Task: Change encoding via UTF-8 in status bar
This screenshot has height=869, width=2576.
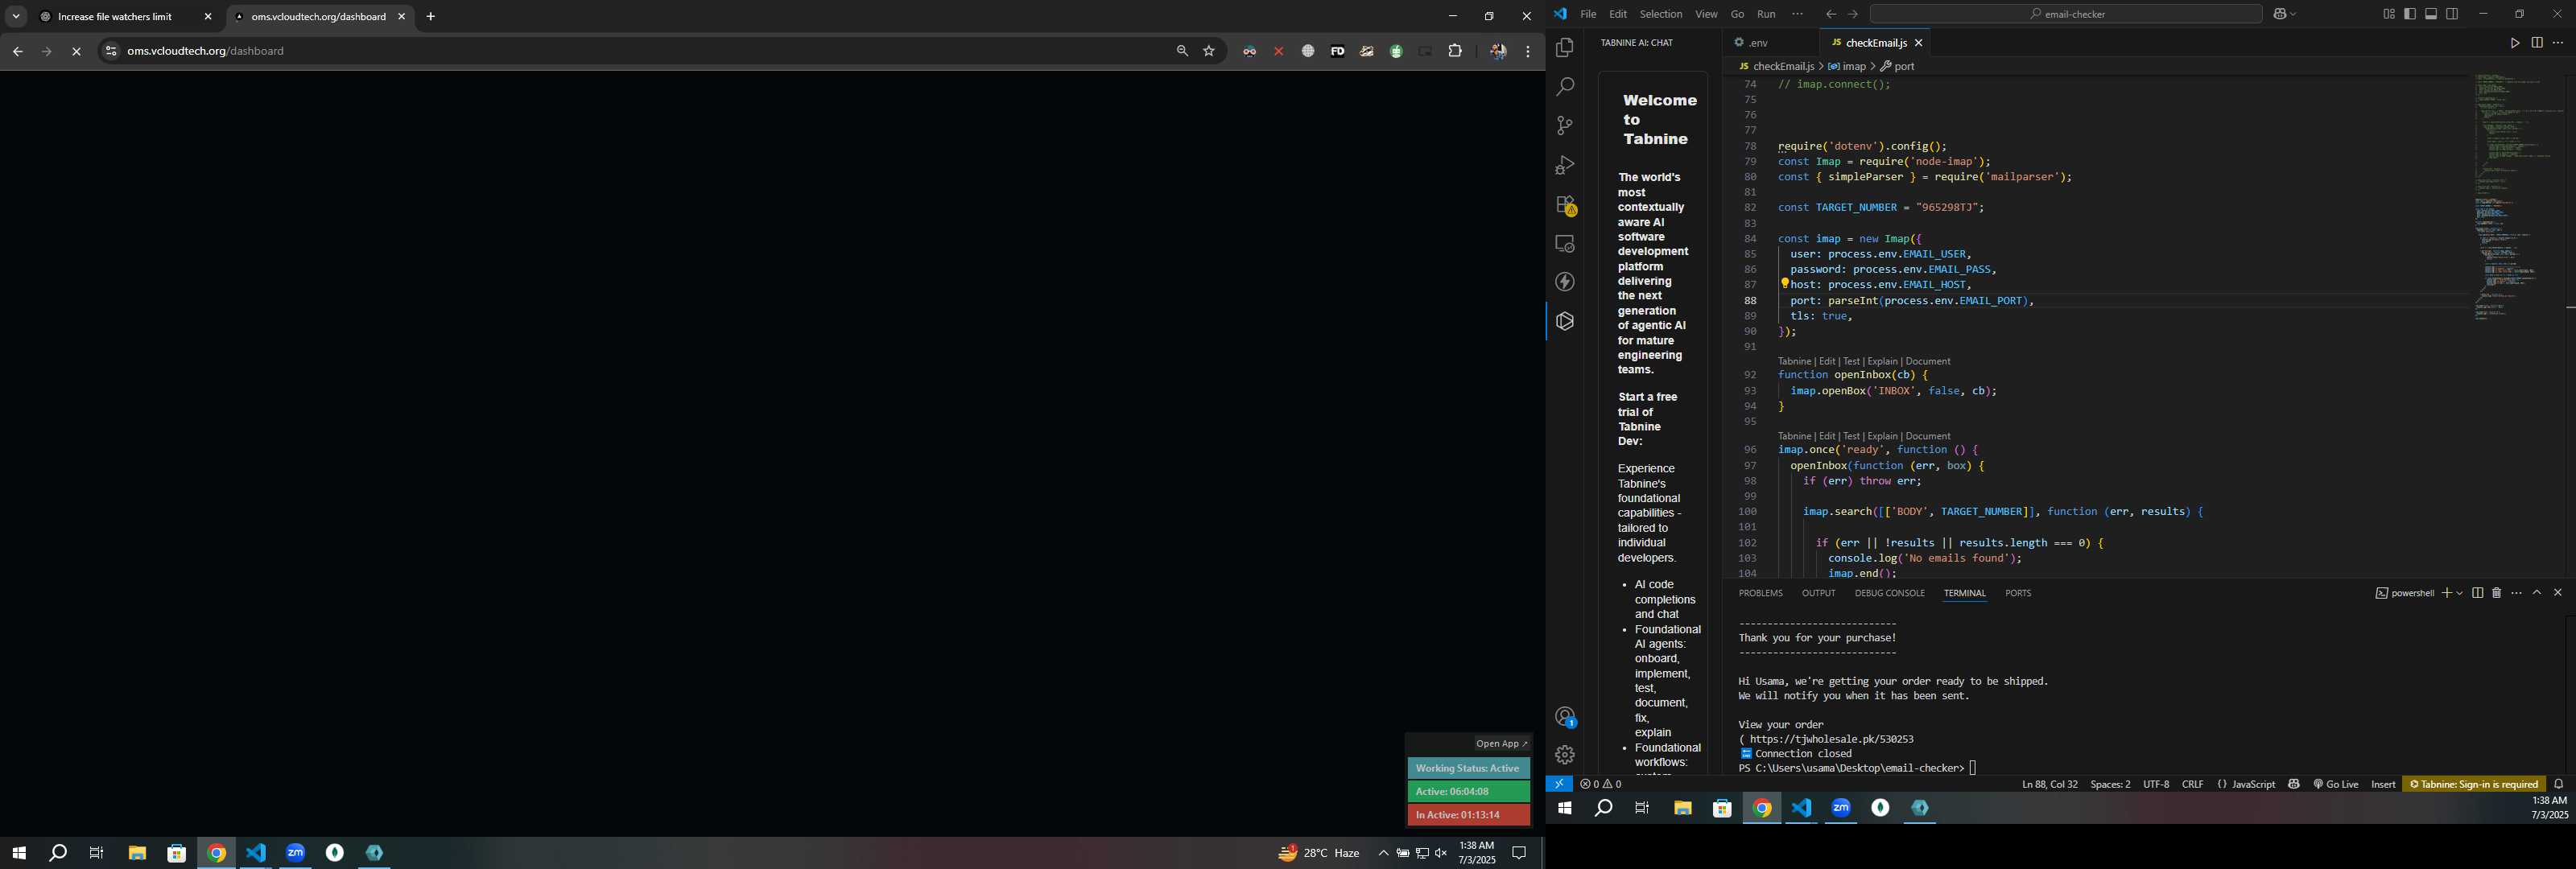Action: (x=2155, y=784)
